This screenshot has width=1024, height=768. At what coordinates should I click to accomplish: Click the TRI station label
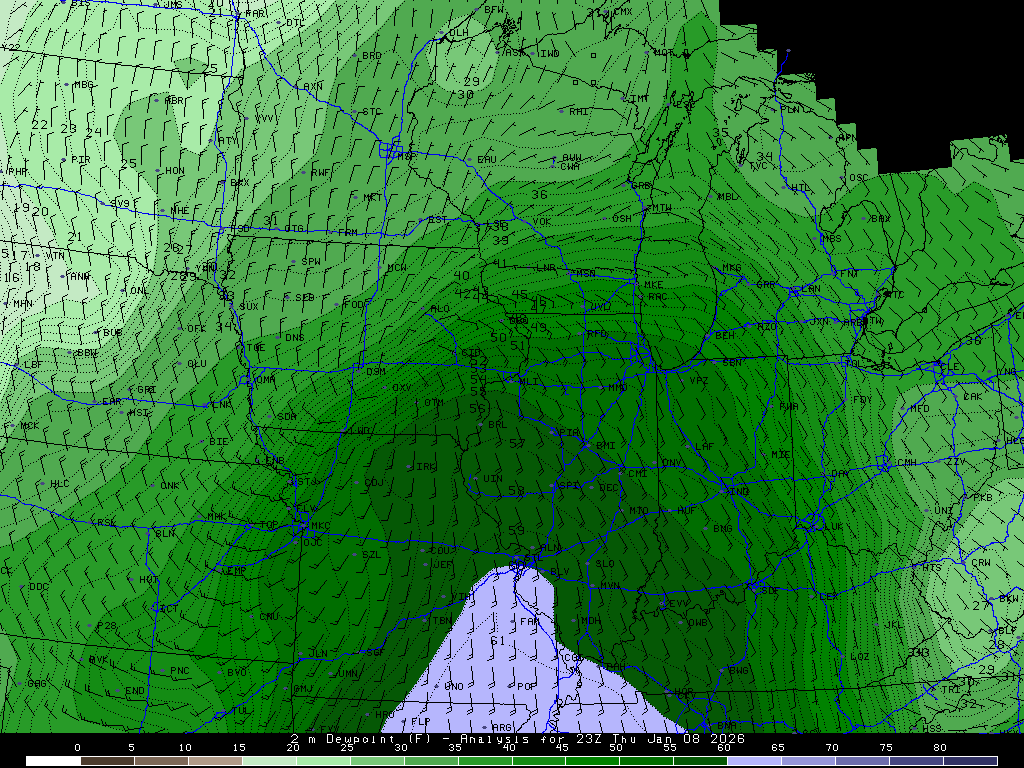[x=950, y=690]
